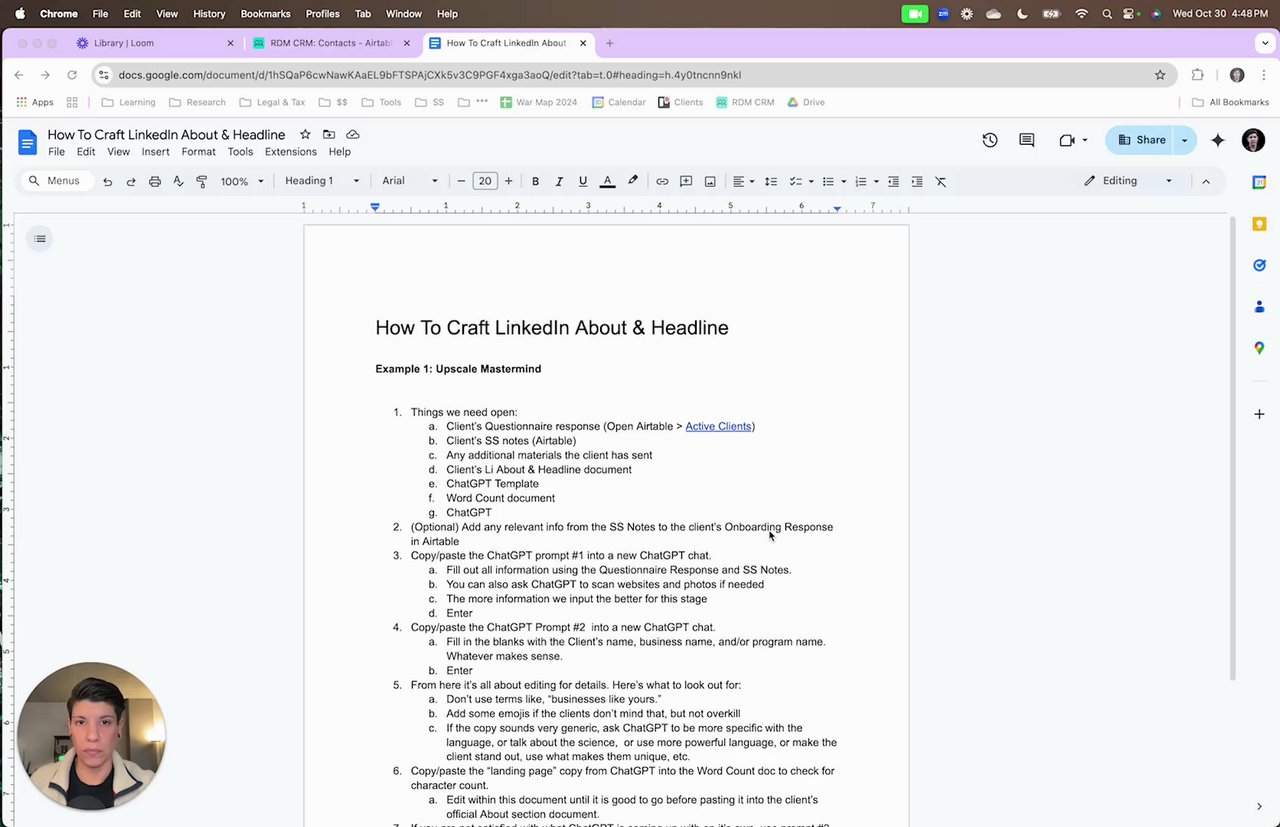Undo the last action
The height and width of the screenshot is (827, 1280).
108,181
